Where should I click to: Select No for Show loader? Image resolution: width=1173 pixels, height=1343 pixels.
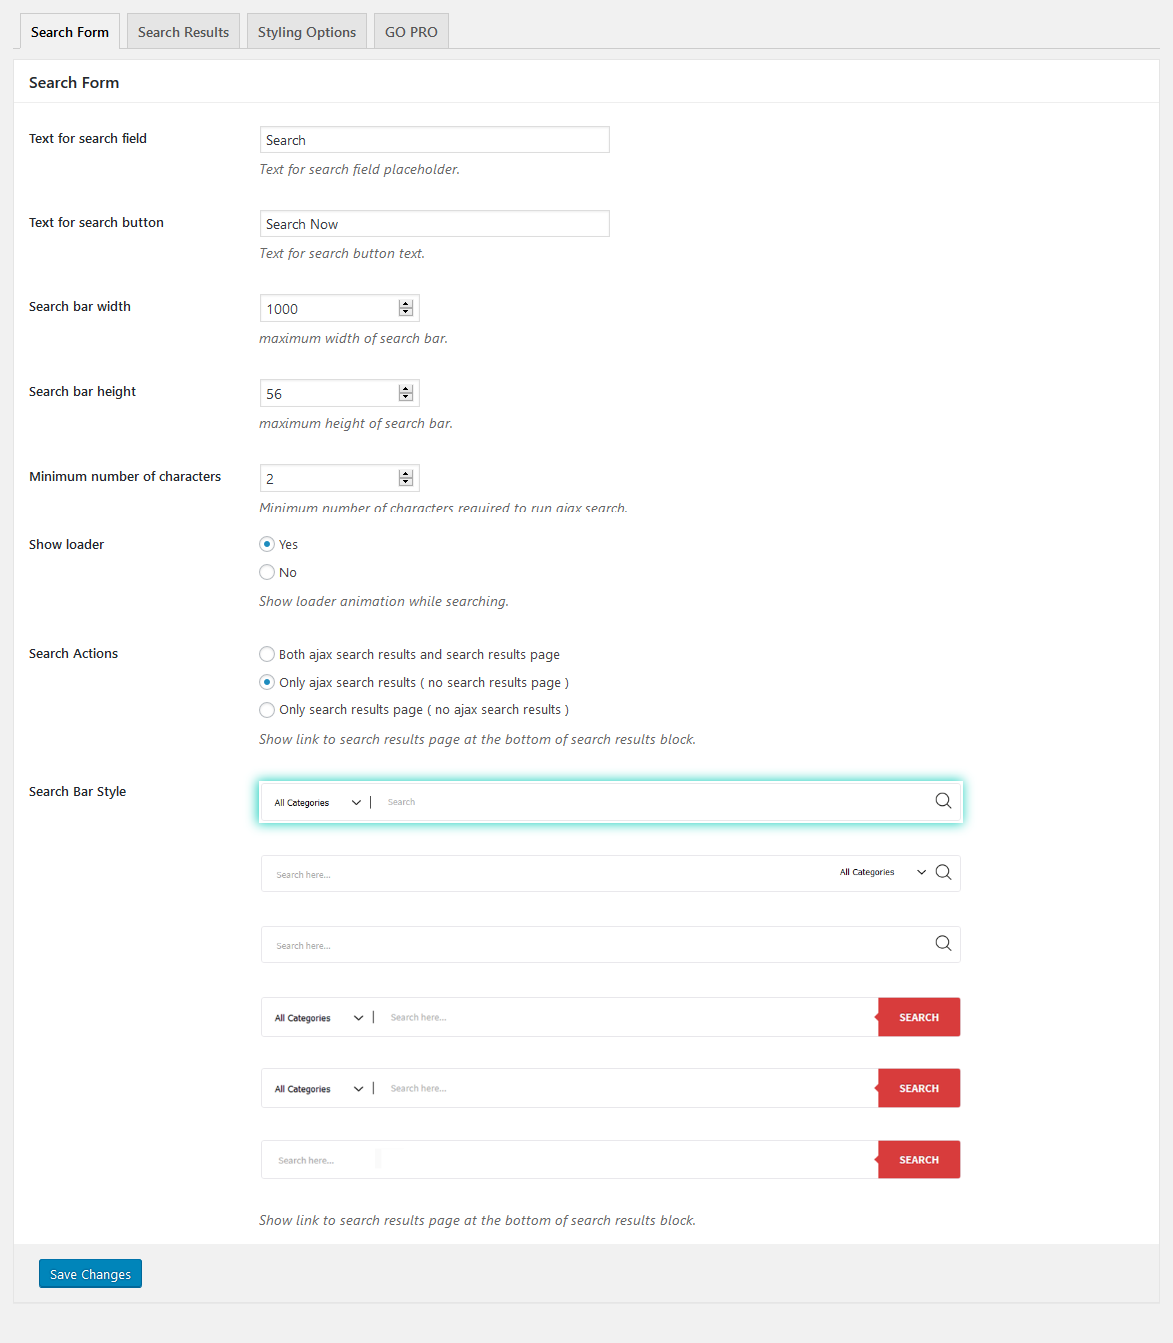(x=267, y=572)
